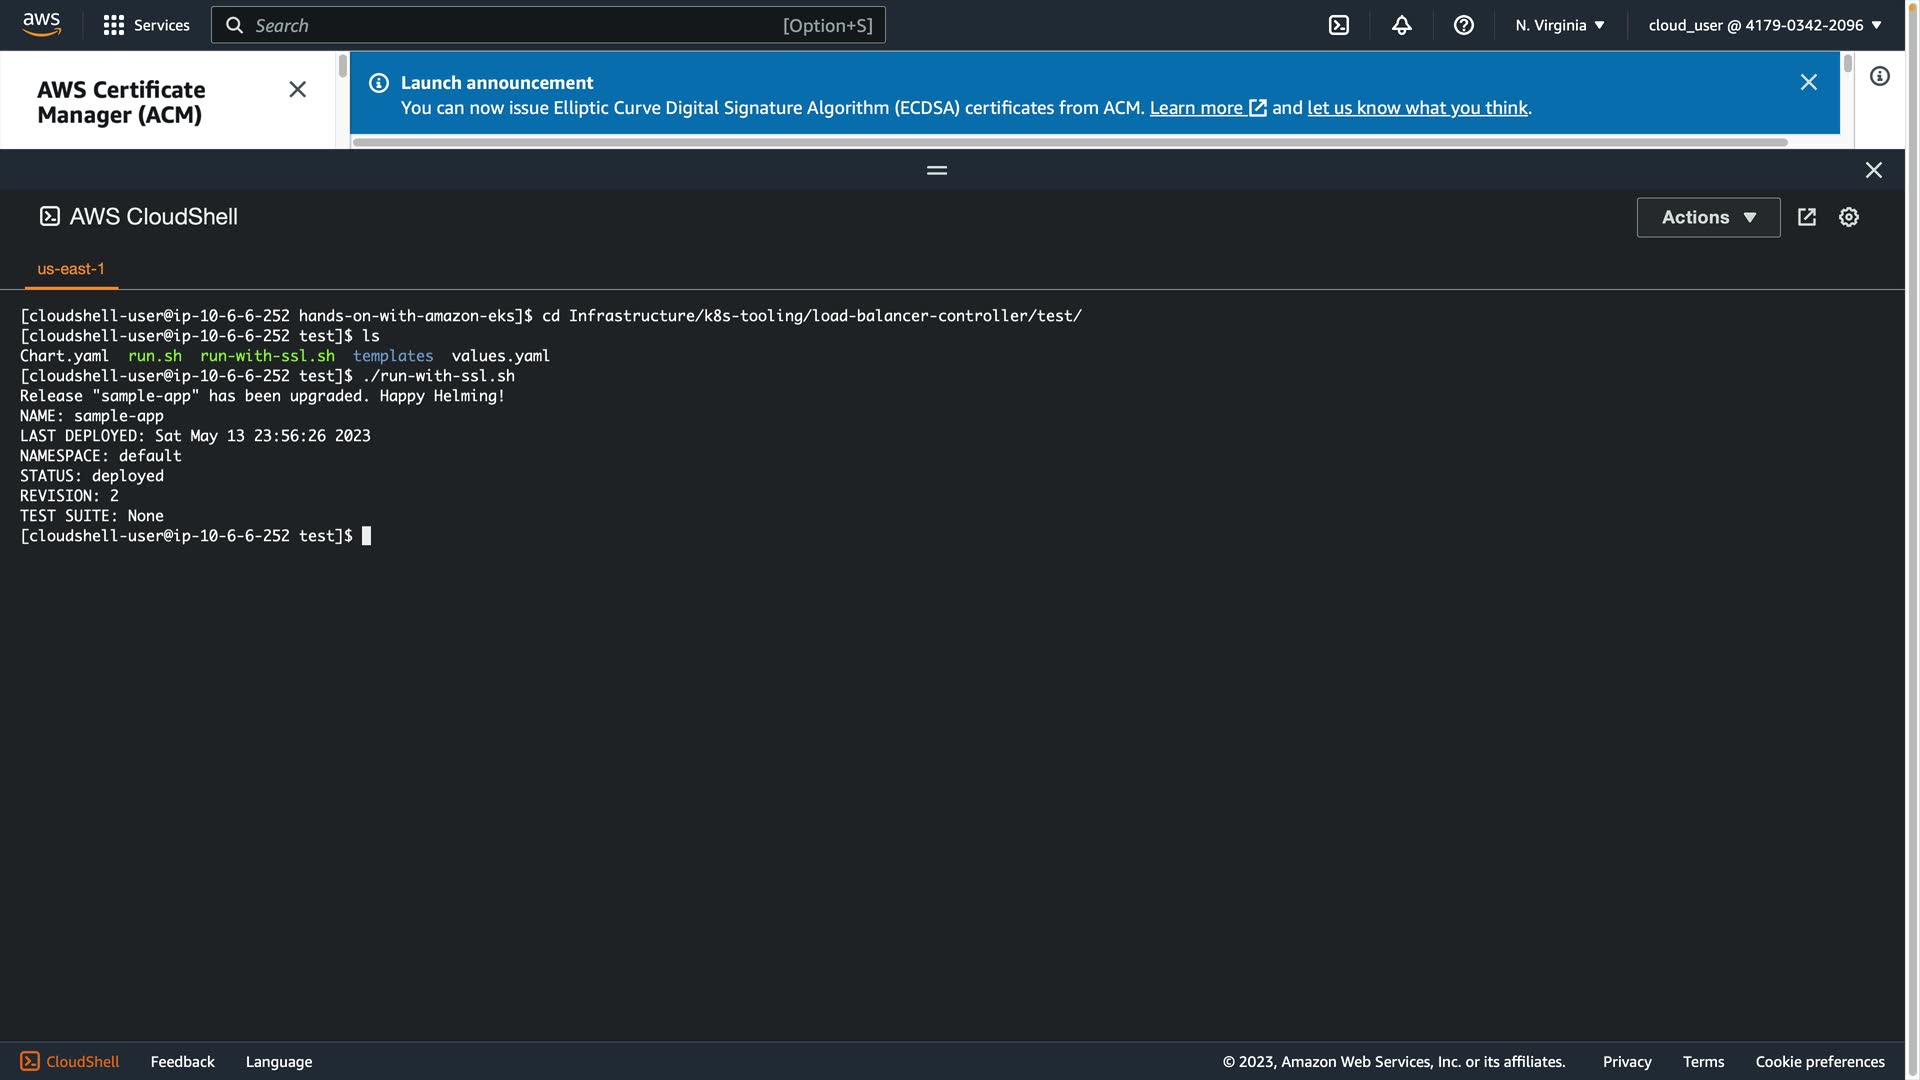Collapse the ACM side navigation panel
This screenshot has width=1920, height=1080.
tap(297, 90)
